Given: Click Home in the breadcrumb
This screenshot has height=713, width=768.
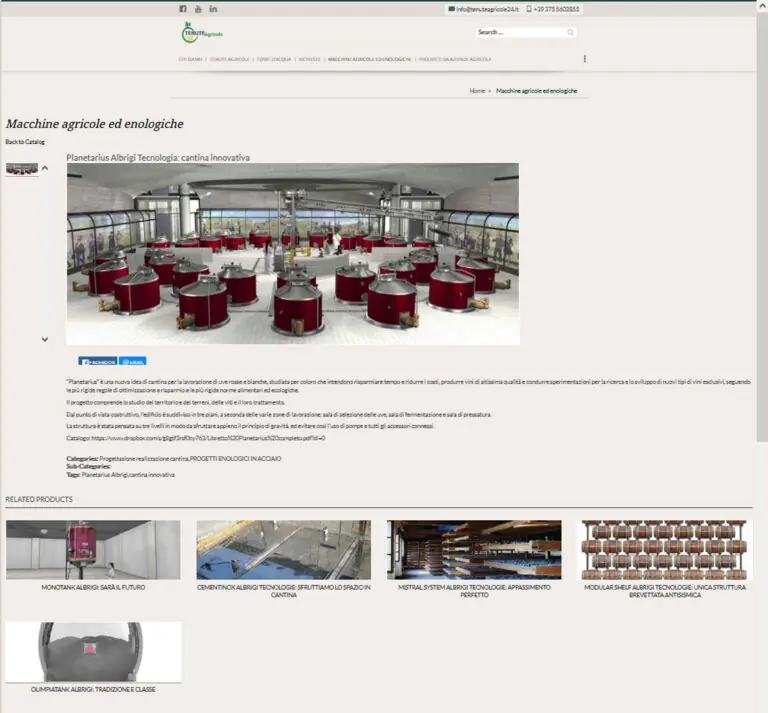Looking at the screenshot, I should [477, 91].
